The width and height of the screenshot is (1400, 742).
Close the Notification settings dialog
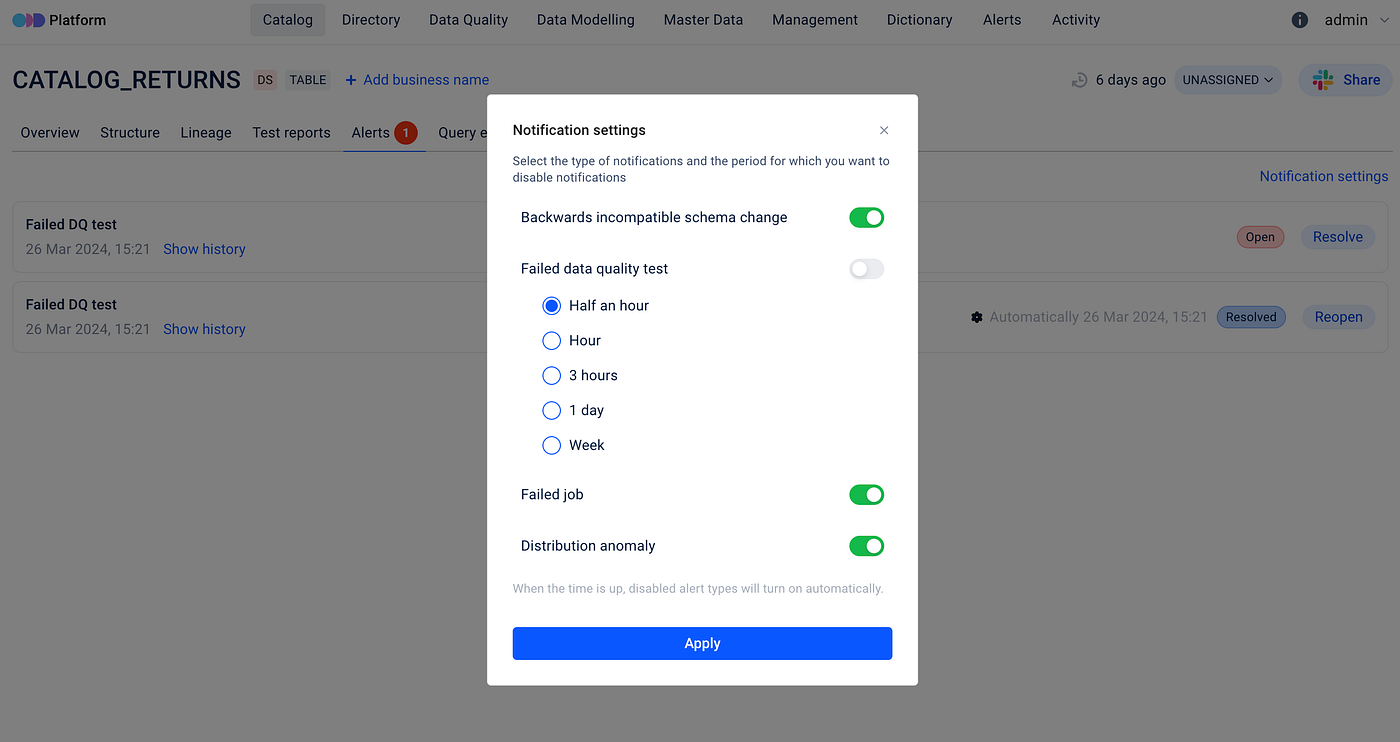point(884,130)
